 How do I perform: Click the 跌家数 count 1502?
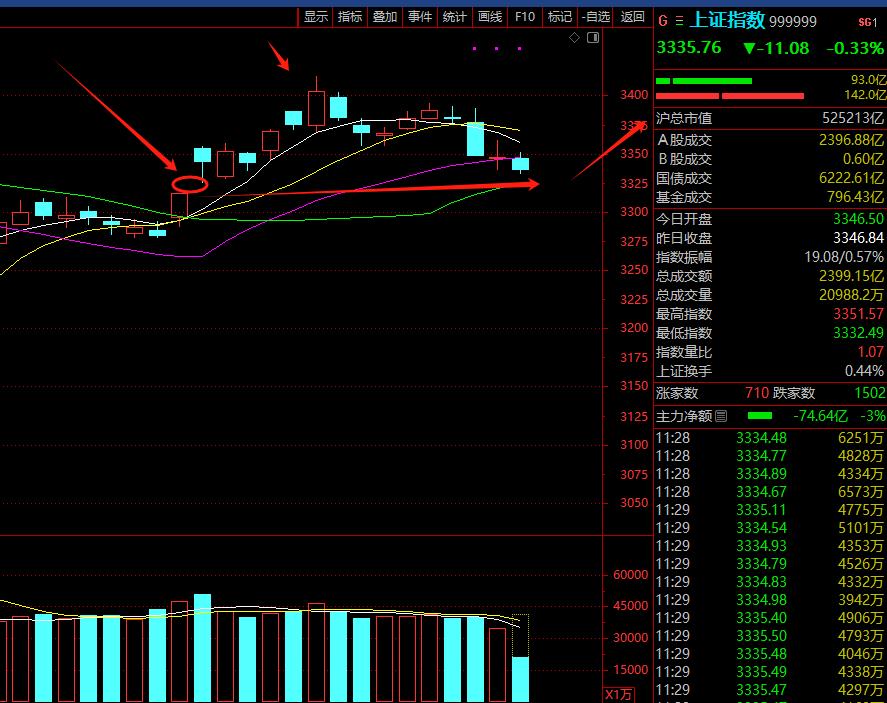870,393
